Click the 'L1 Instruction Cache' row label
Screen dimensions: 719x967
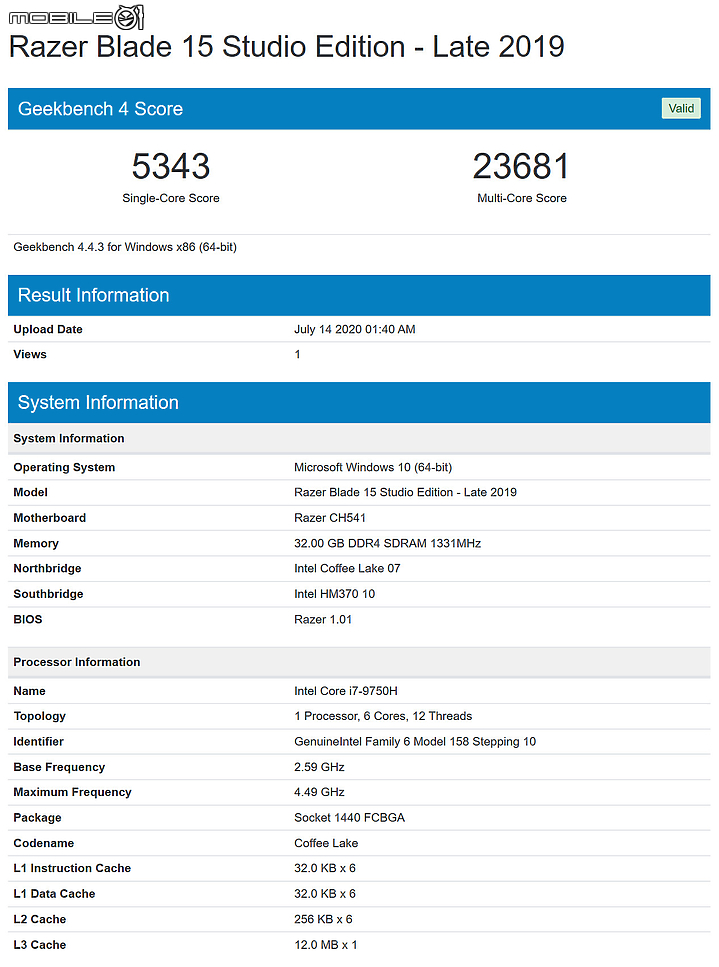point(72,868)
